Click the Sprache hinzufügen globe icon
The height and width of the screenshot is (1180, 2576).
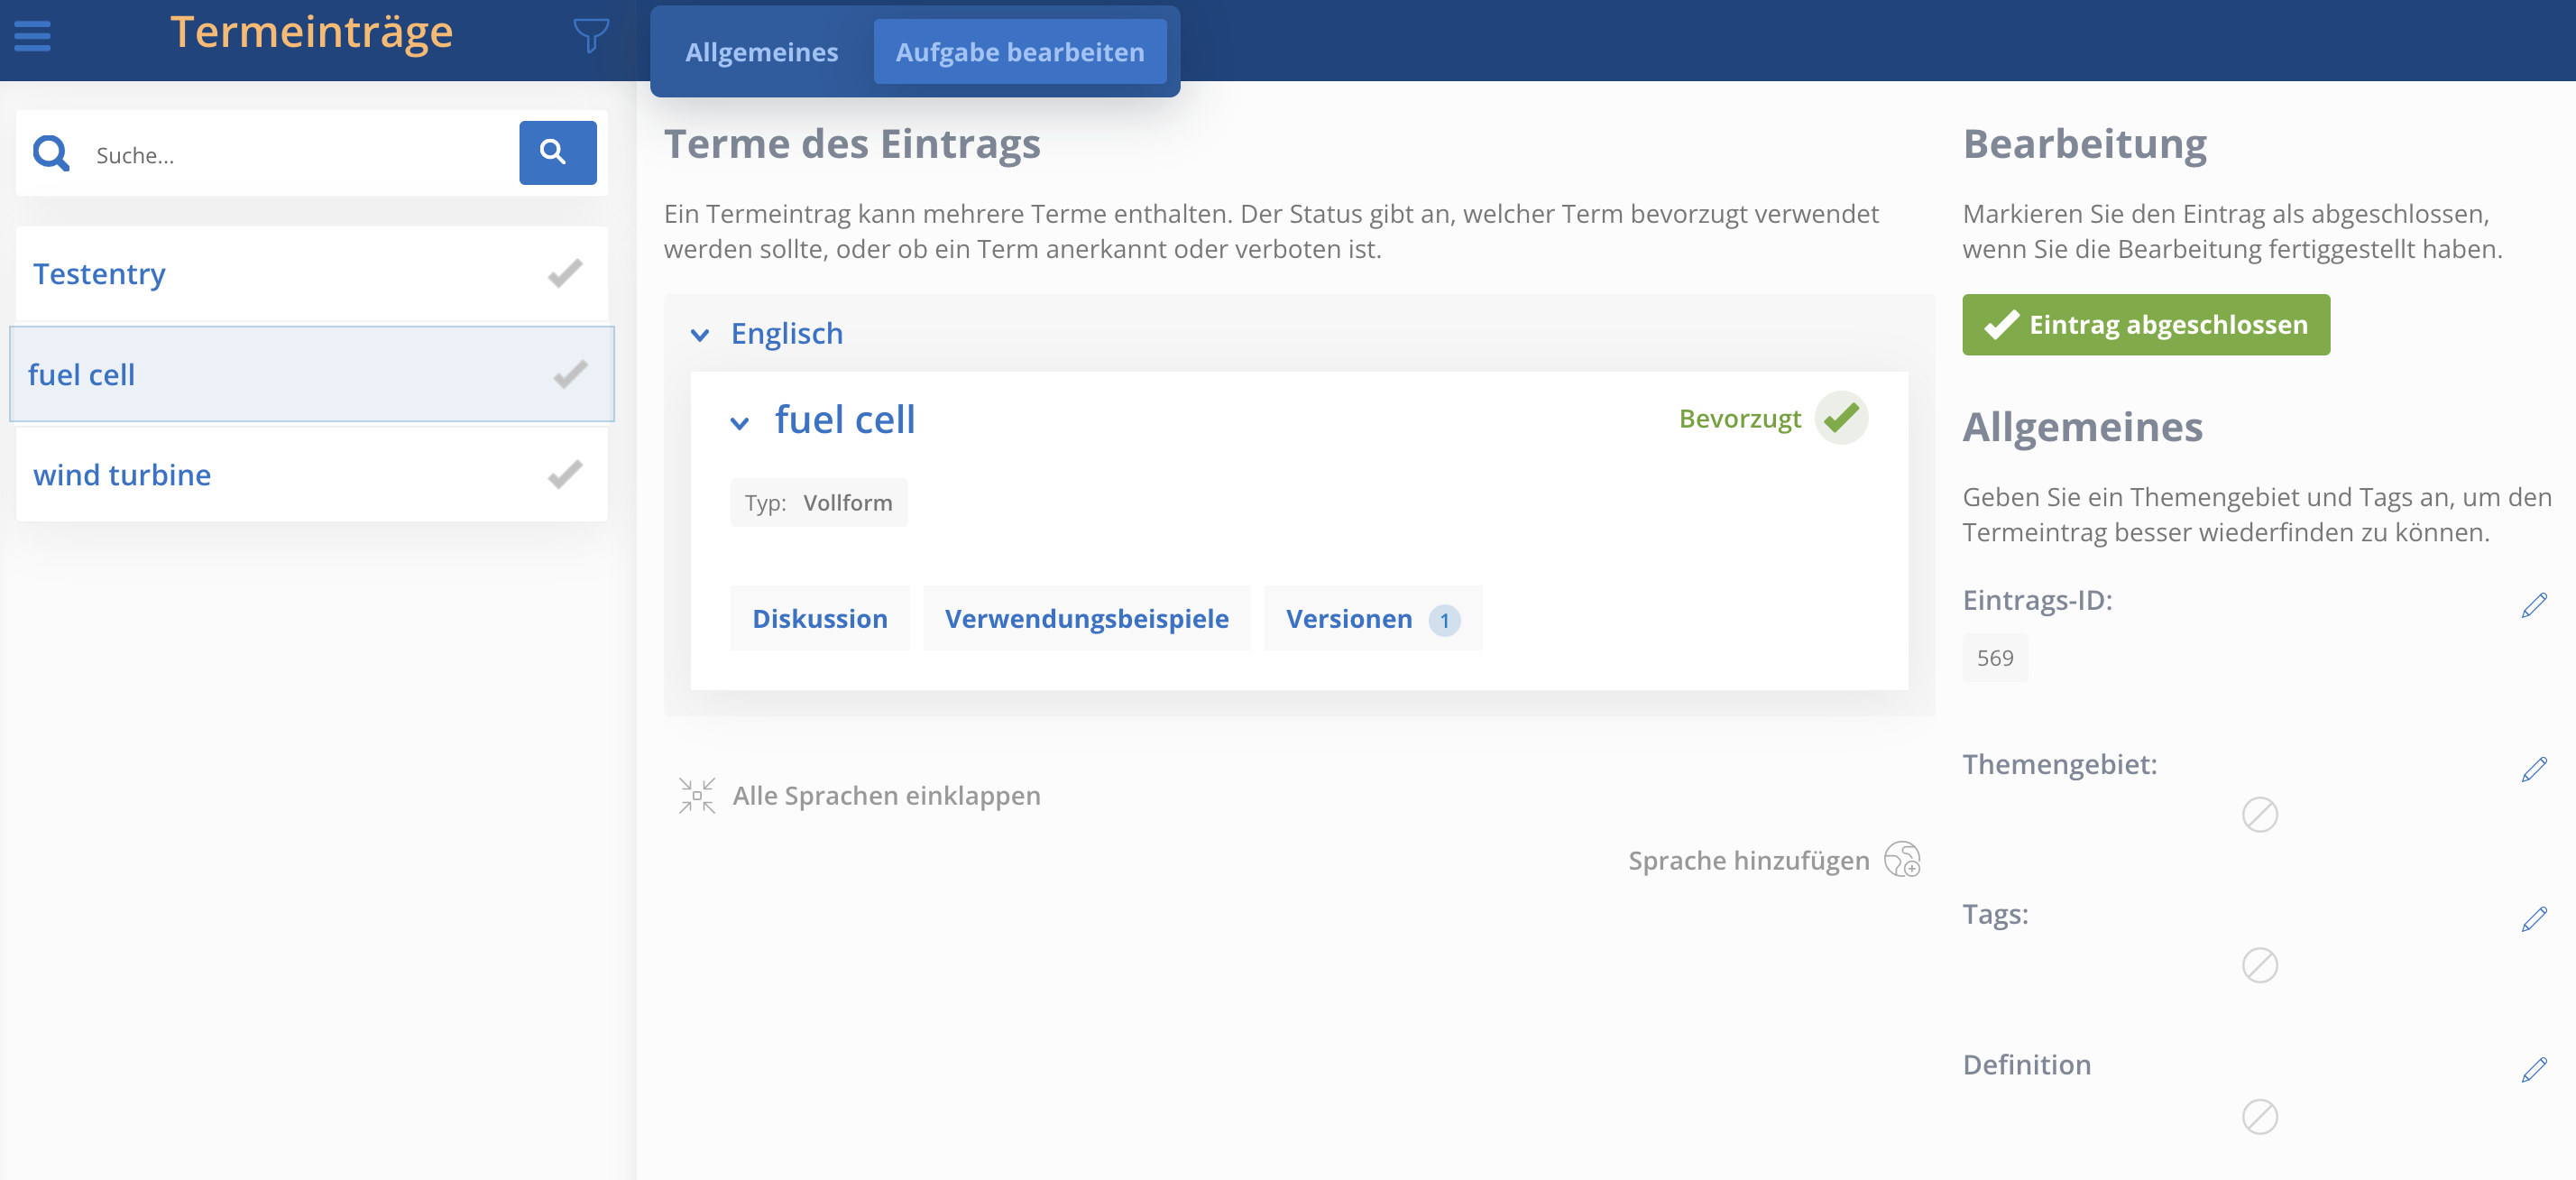click(1901, 859)
